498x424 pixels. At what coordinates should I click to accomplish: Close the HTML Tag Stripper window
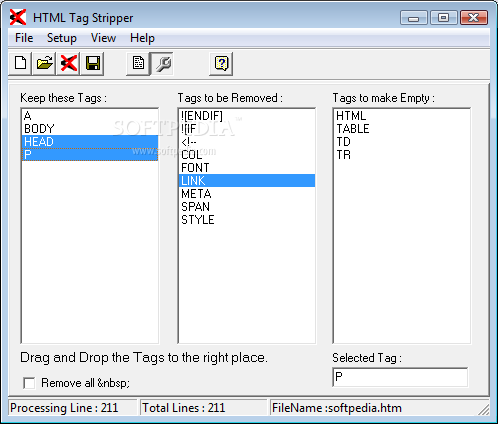click(474, 18)
